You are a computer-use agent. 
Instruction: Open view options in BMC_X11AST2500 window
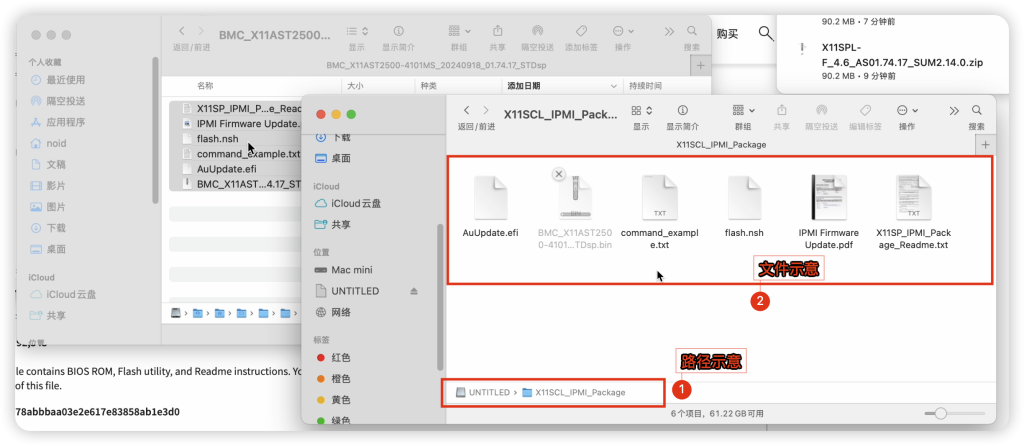point(357,31)
